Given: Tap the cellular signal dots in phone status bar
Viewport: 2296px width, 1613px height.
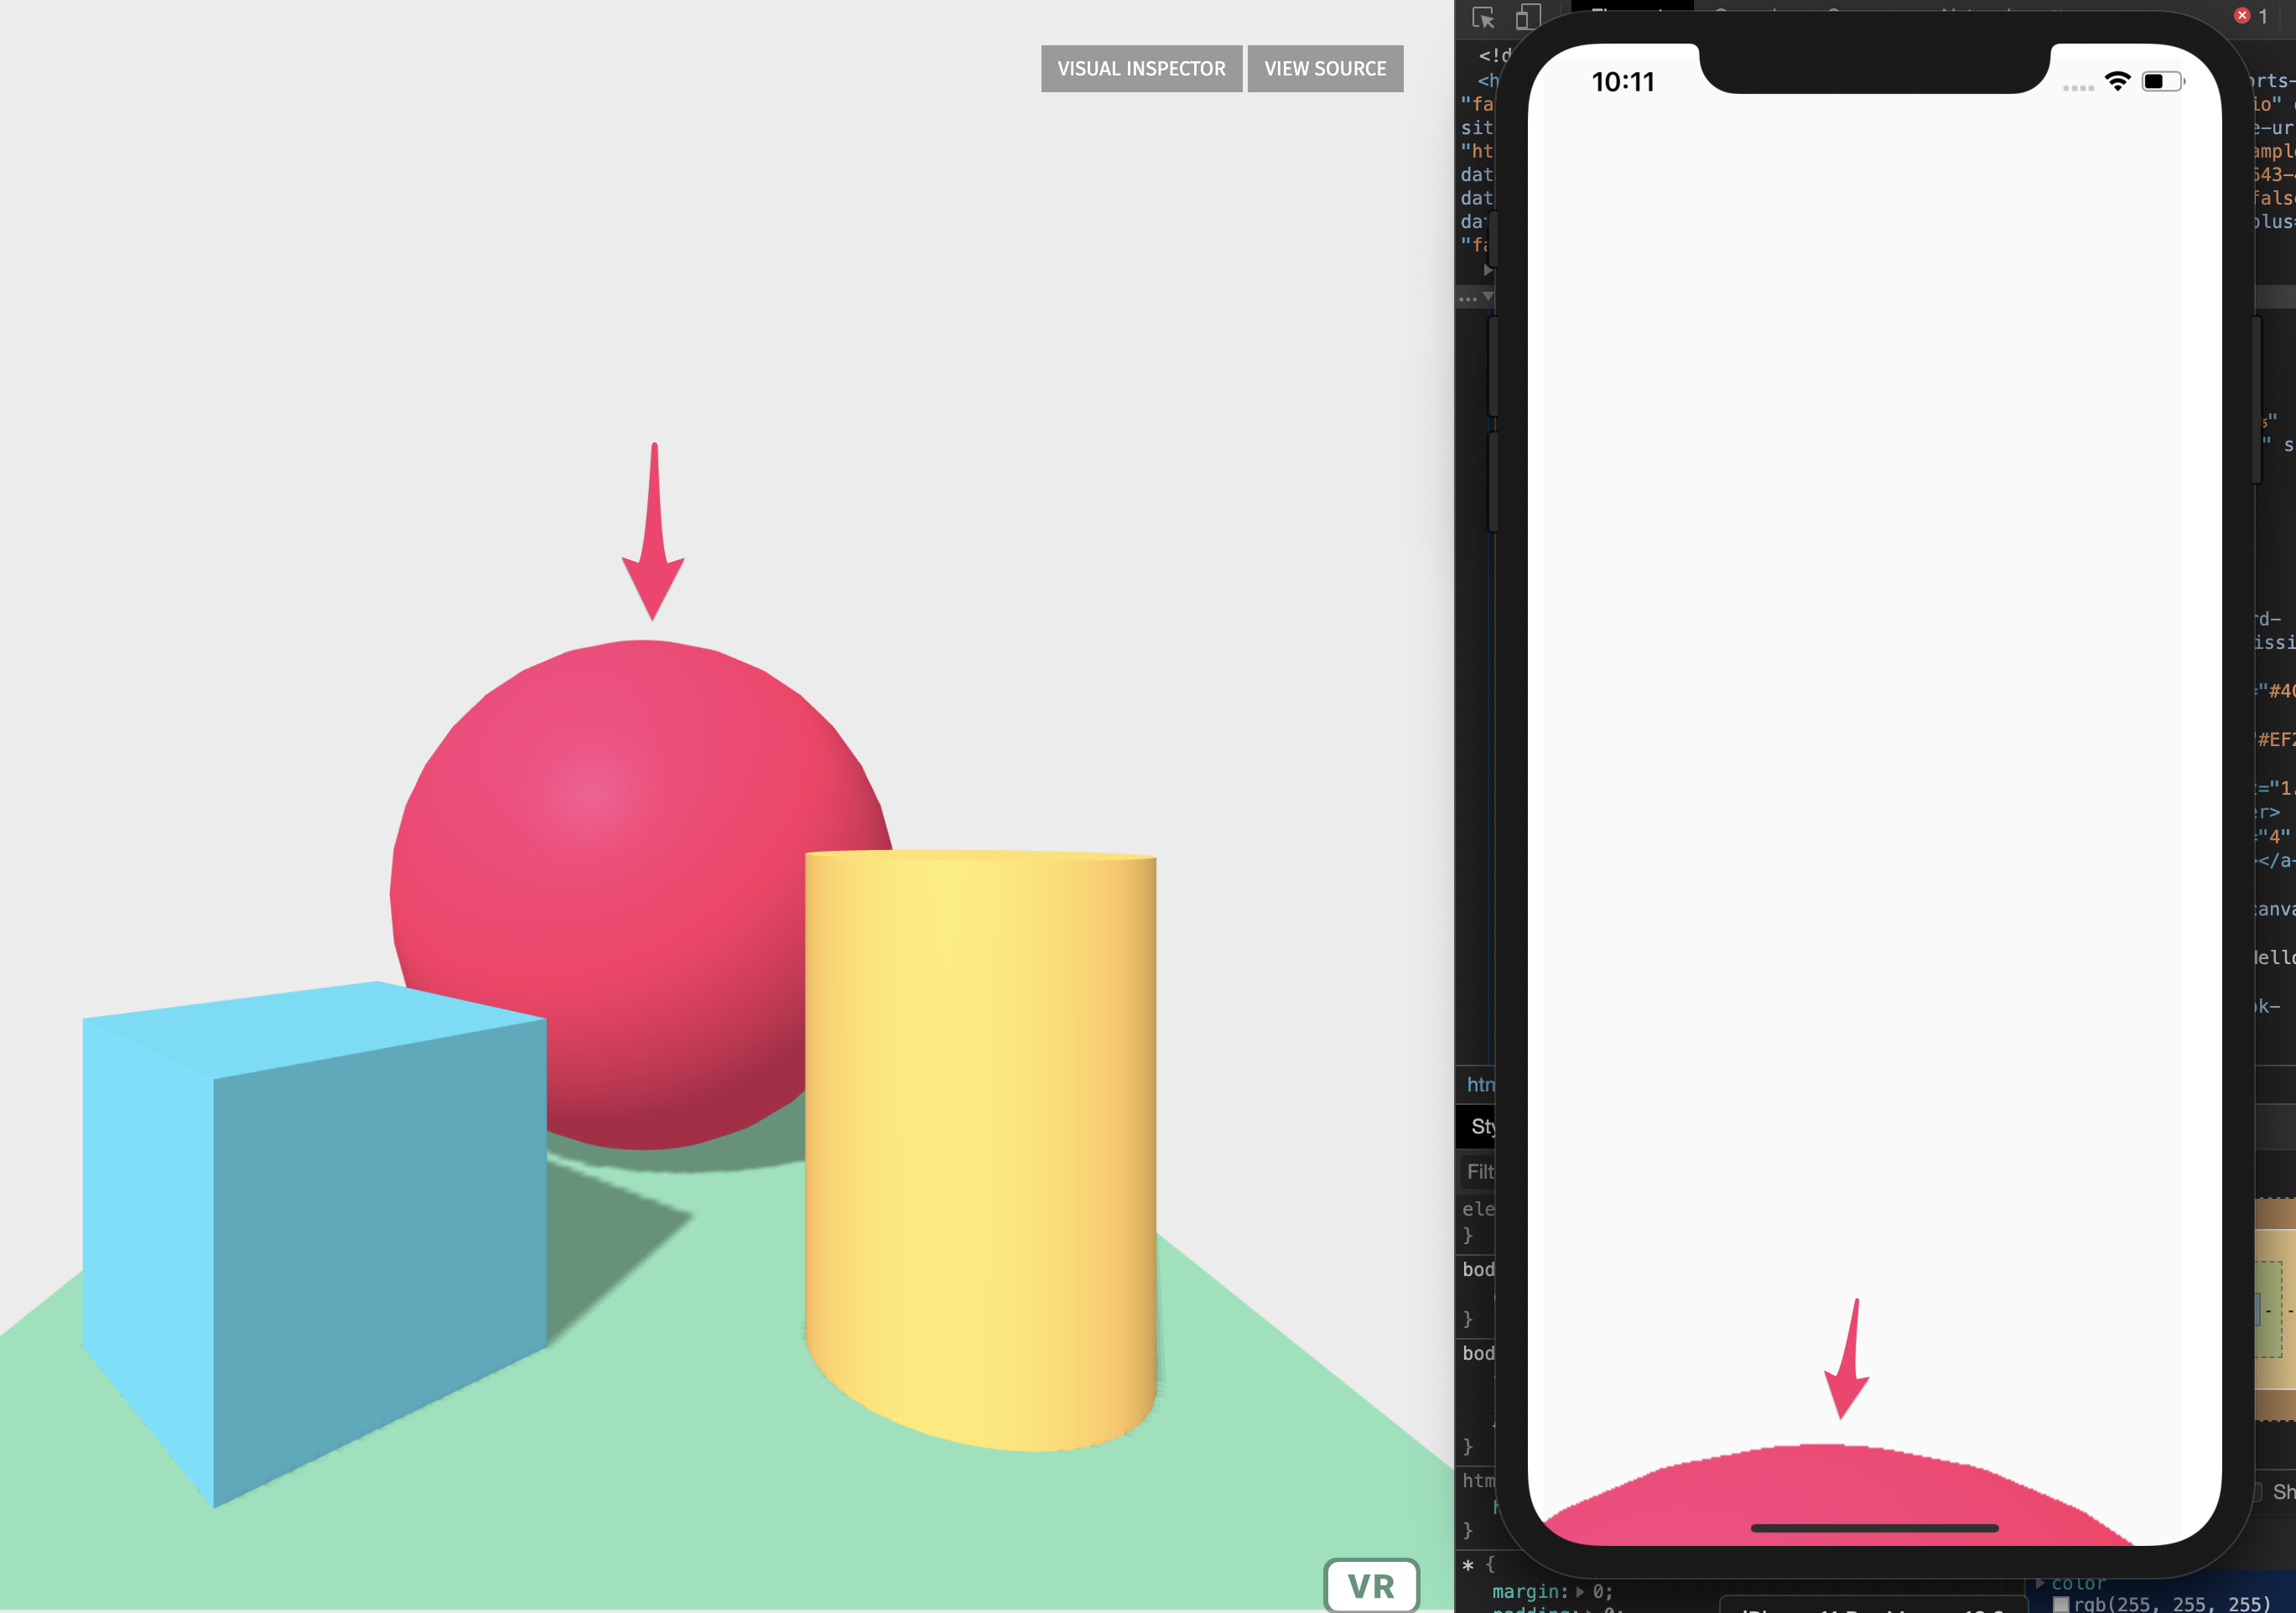Looking at the screenshot, I should [2078, 88].
